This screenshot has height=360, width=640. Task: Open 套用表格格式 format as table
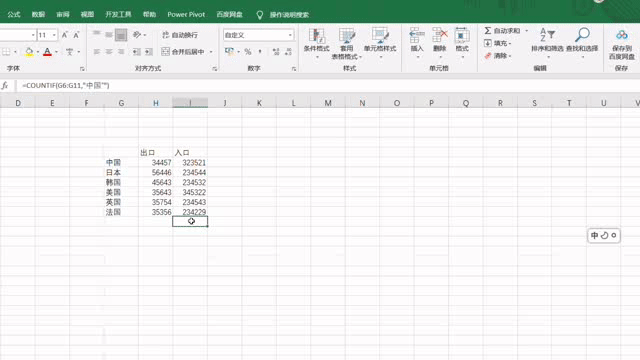[347, 44]
